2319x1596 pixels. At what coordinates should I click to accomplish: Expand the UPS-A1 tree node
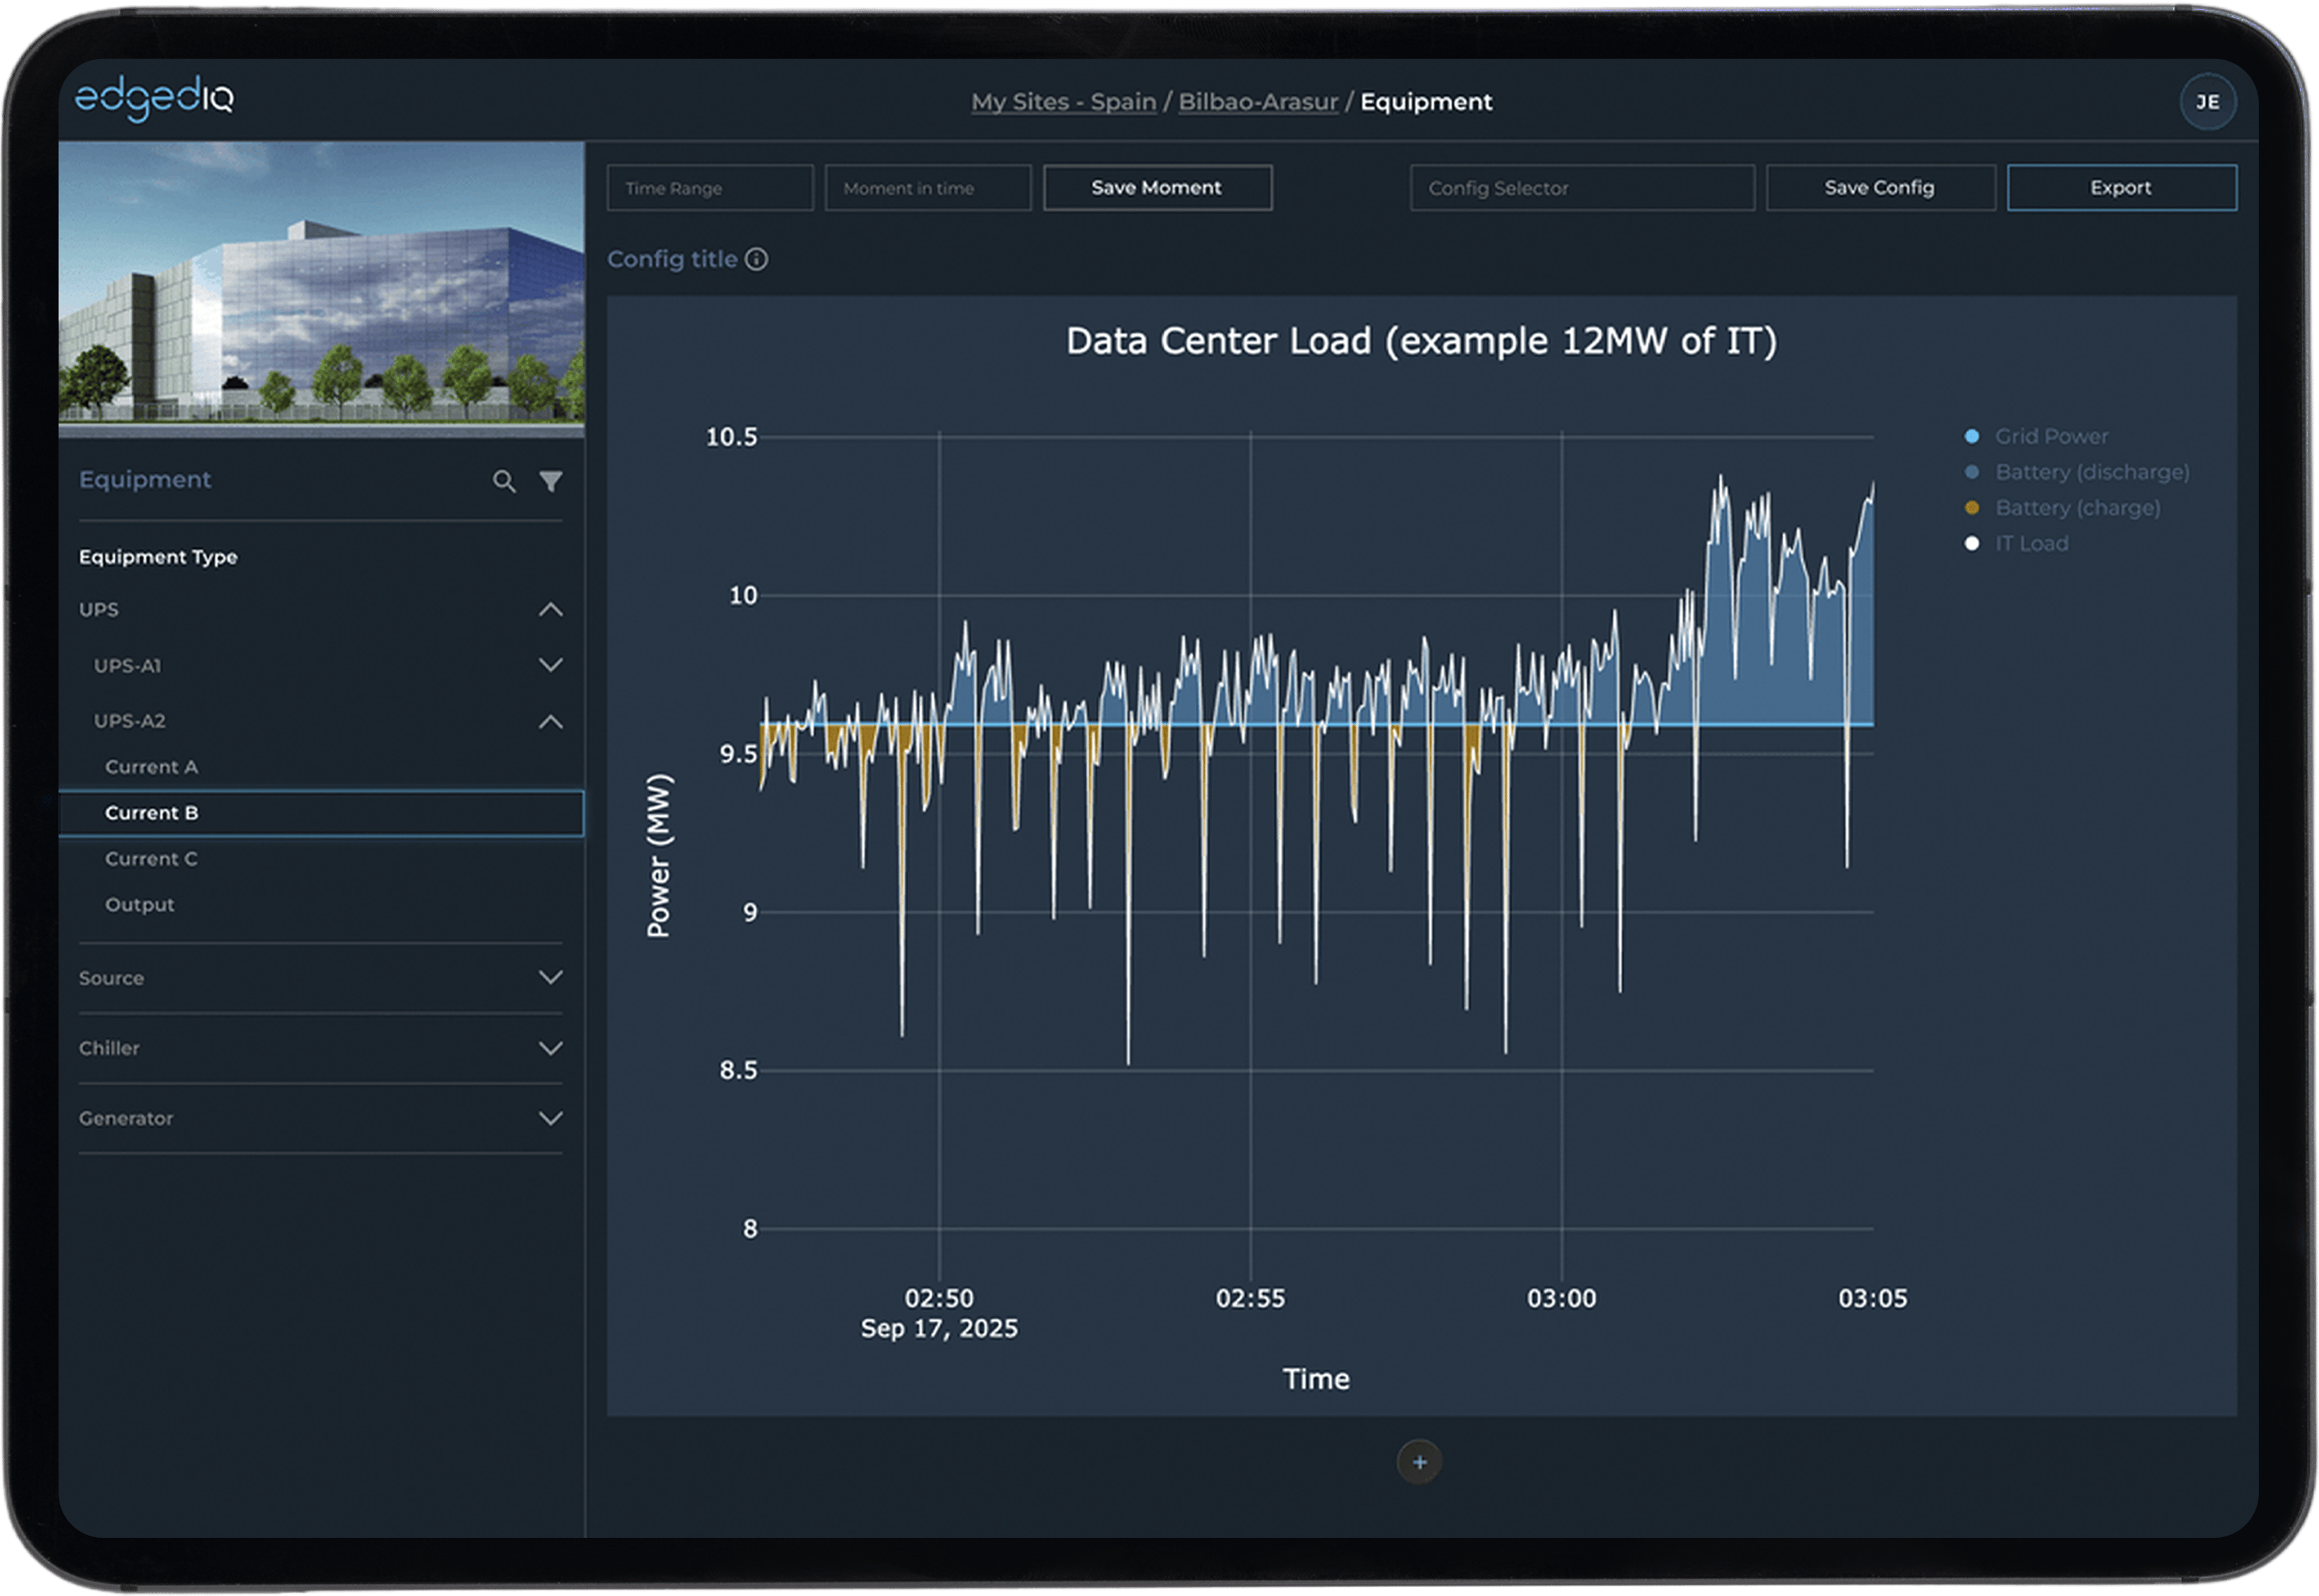[551, 666]
